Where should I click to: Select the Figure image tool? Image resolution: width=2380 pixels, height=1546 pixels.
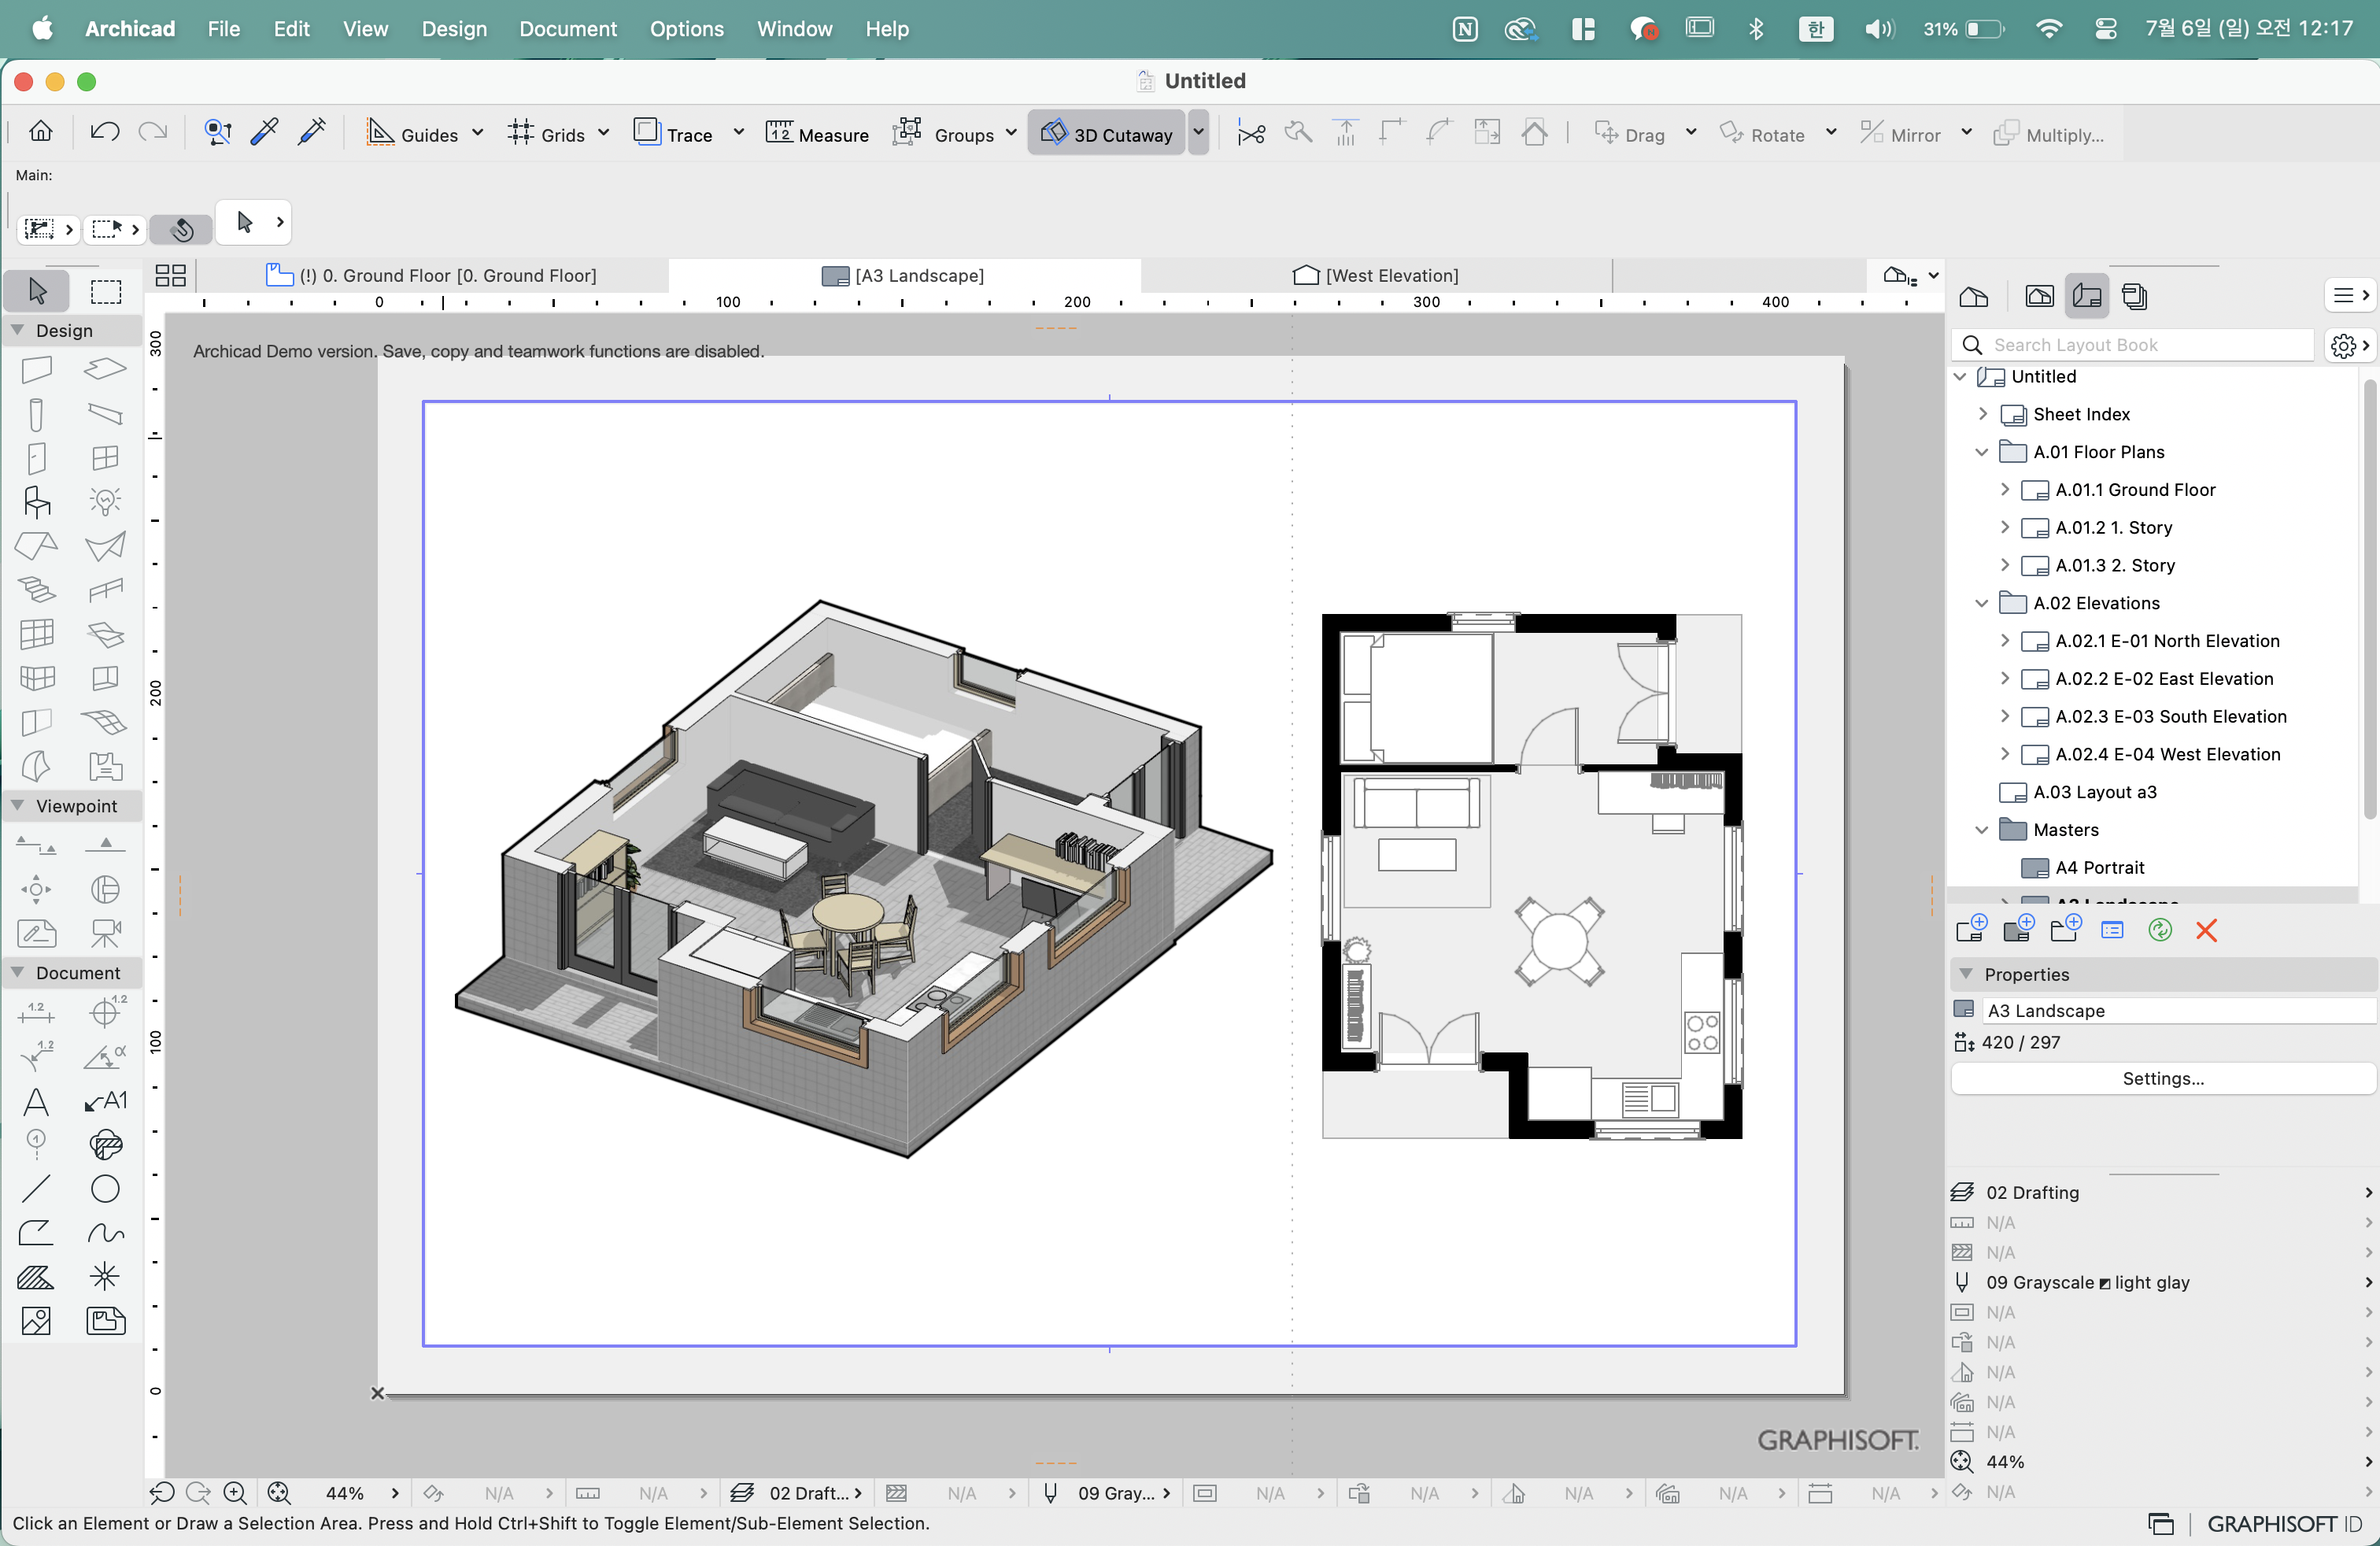pyautogui.click(x=37, y=1321)
